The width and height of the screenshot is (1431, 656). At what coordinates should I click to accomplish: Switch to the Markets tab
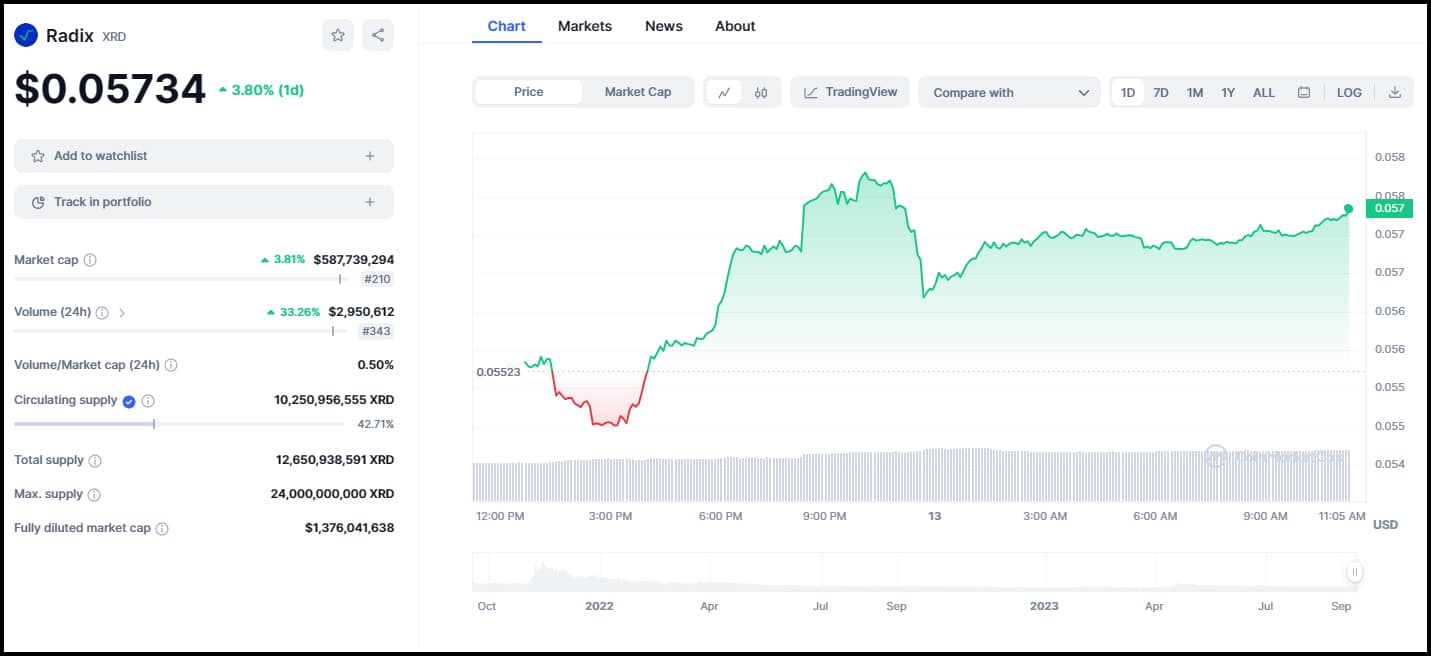pyautogui.click(x=585, y=26)
